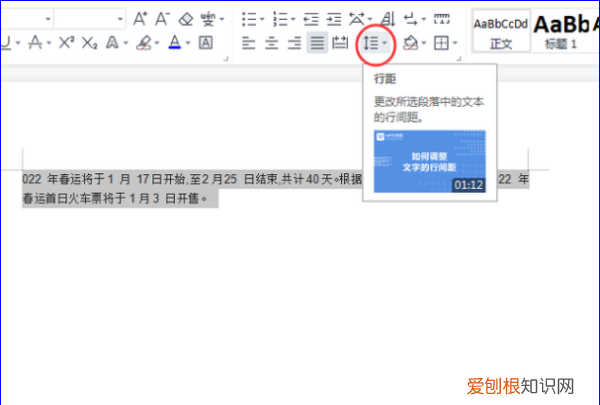
Task: Toggle underline formatting
Action: click(x=5, y=43)
